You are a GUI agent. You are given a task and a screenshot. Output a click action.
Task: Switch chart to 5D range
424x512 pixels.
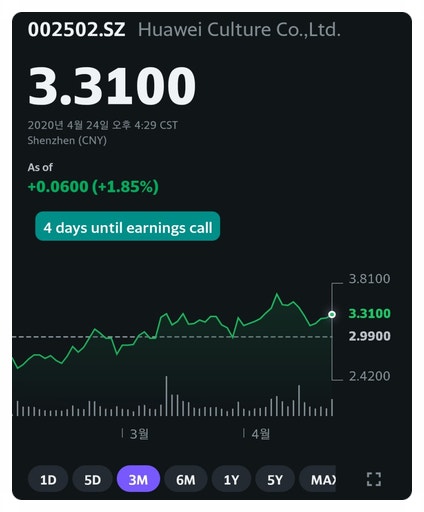point(92,480)
